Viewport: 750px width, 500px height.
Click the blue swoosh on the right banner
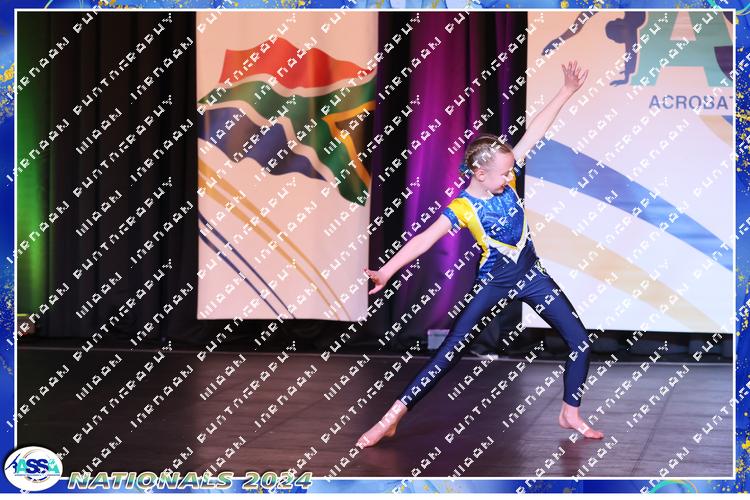click(640, 200)
